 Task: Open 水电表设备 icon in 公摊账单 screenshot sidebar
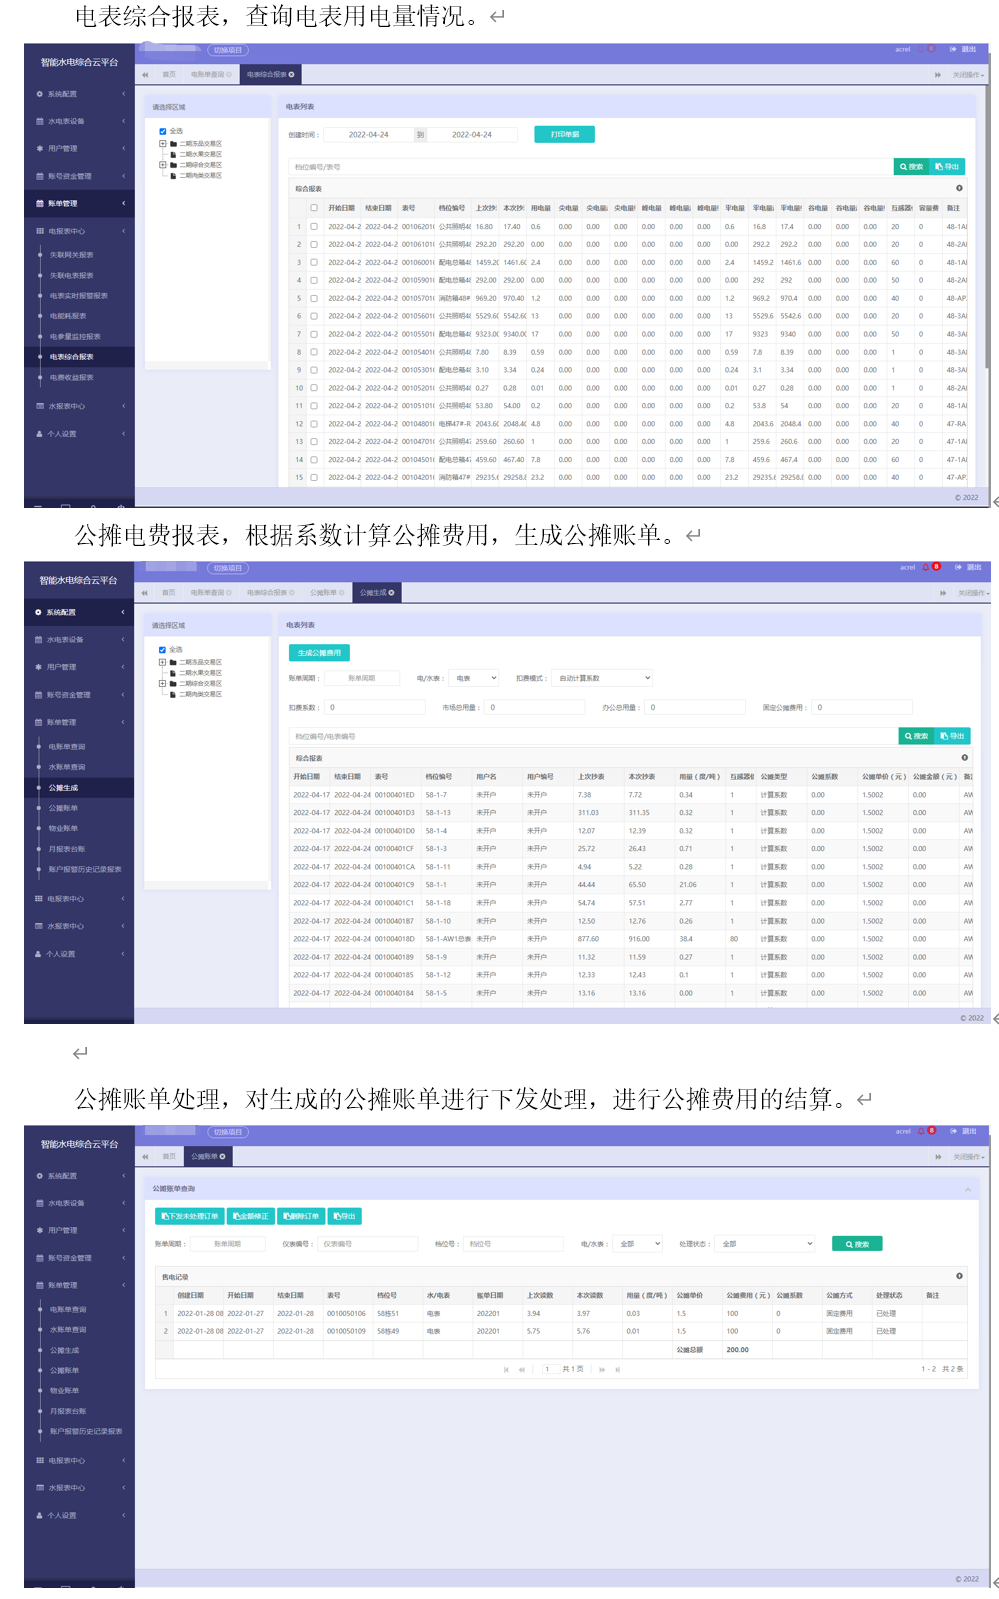[x=39, y=1203]
